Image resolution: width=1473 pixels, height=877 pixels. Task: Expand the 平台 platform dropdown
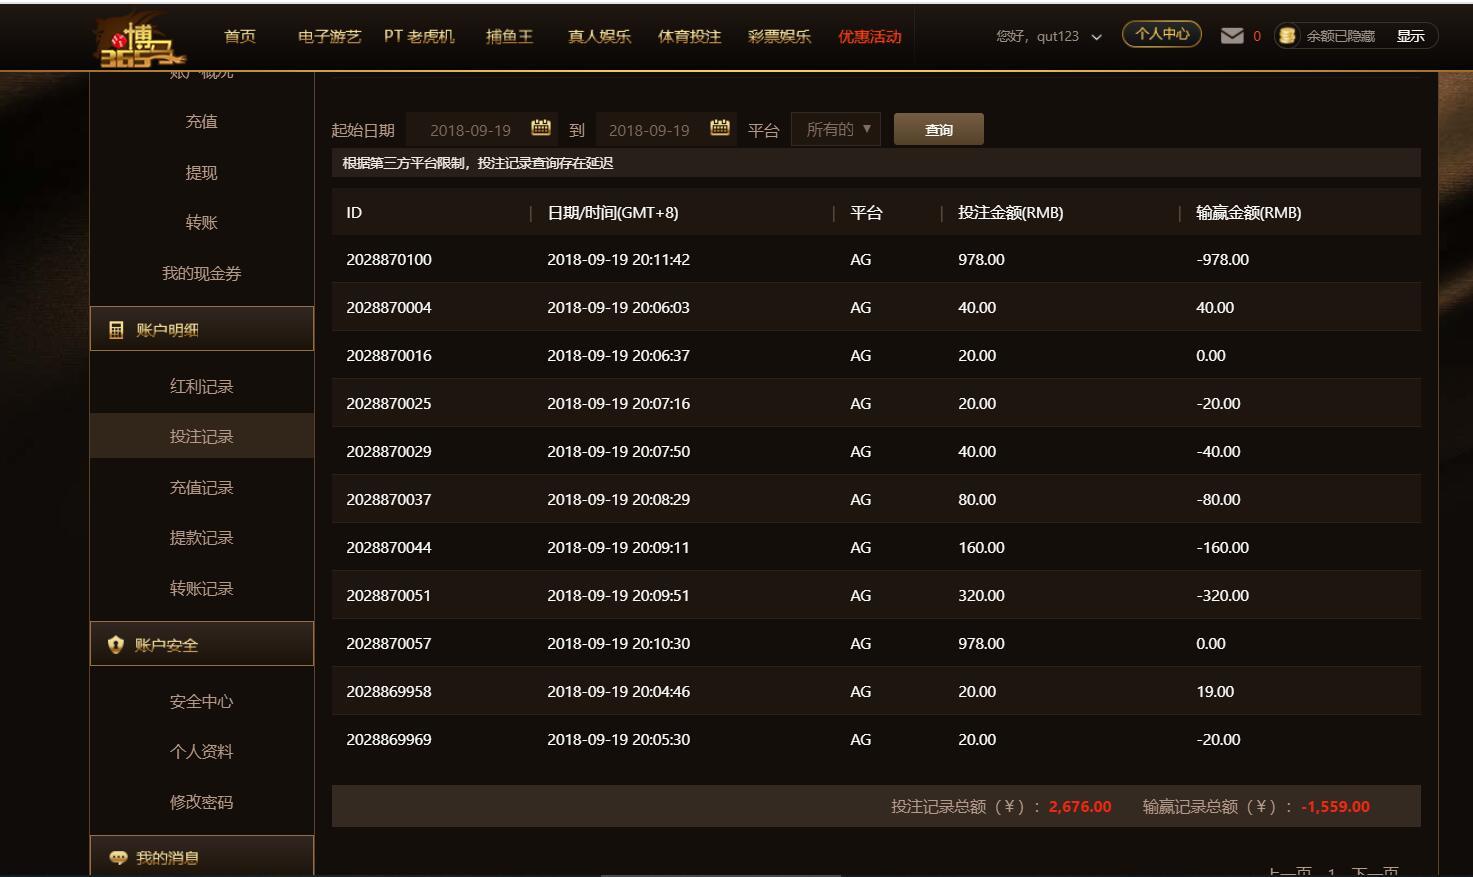point(836,129)
